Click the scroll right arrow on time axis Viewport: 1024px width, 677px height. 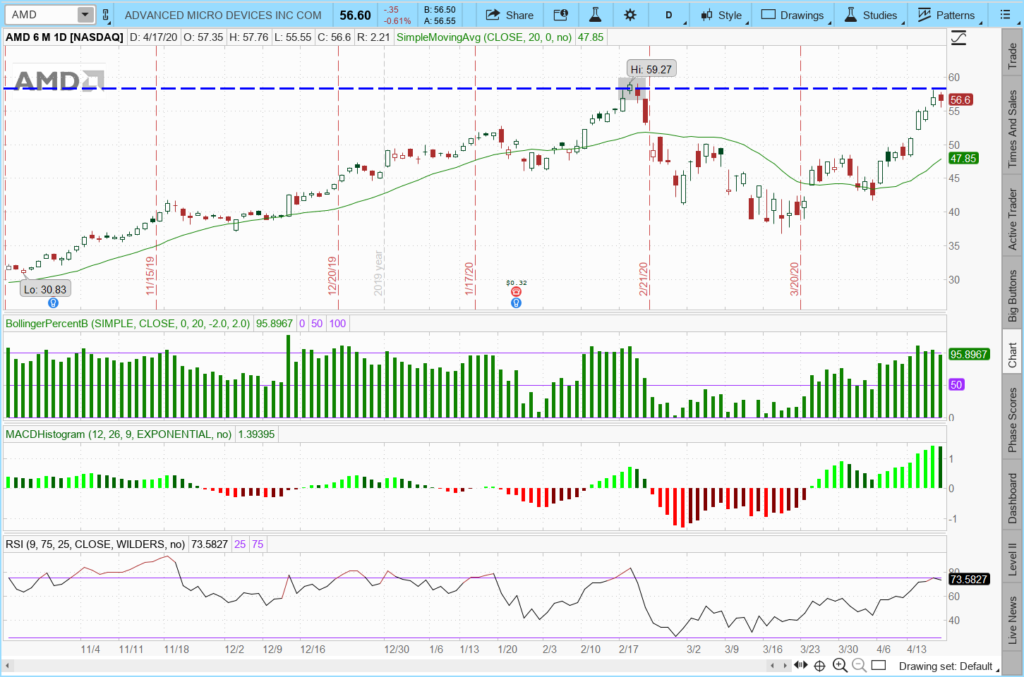[785, 666]
